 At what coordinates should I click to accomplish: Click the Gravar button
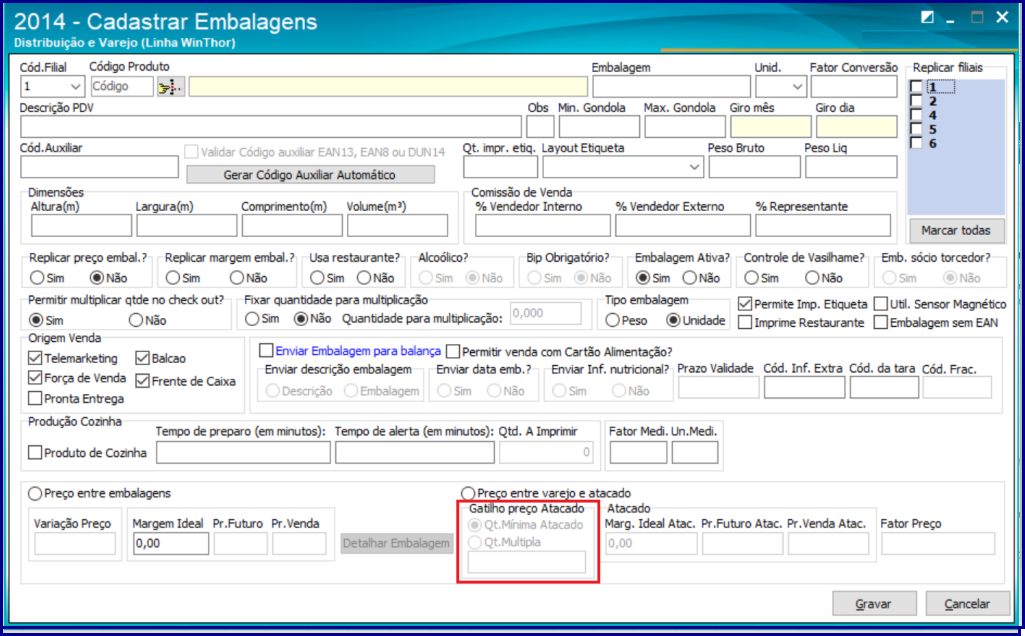point(874,604)
